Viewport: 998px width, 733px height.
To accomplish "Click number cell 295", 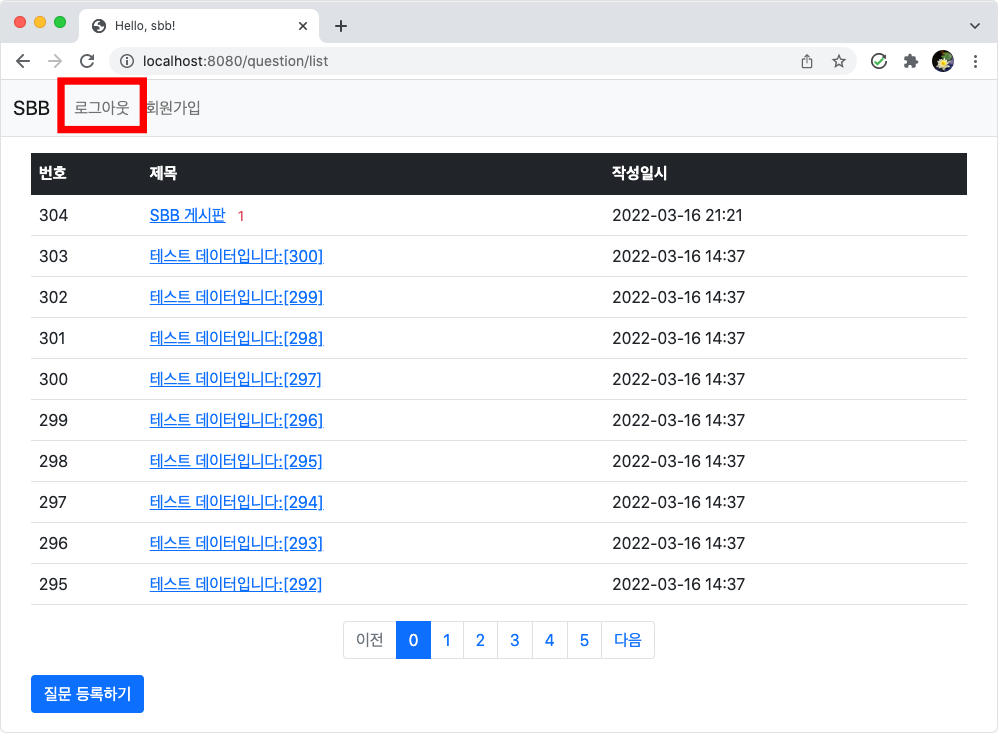I will point(53,584).
